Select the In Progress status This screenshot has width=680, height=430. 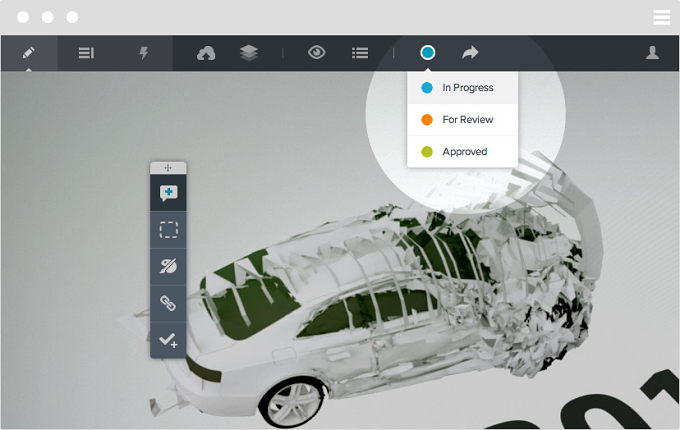click(x=462, y=88)
